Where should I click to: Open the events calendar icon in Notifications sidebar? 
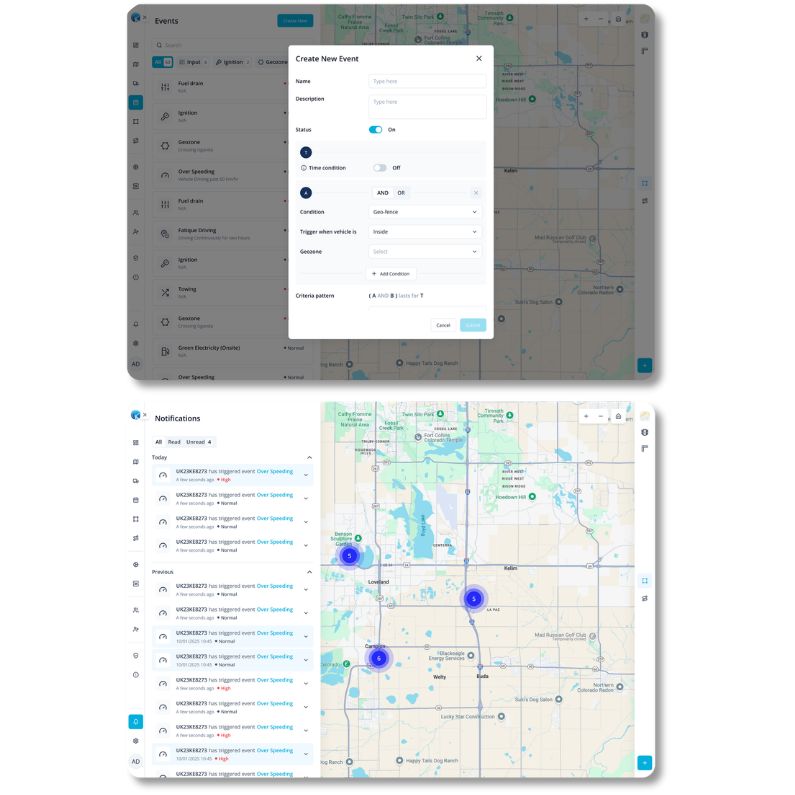pyautogui.click(x=136, y=500)
